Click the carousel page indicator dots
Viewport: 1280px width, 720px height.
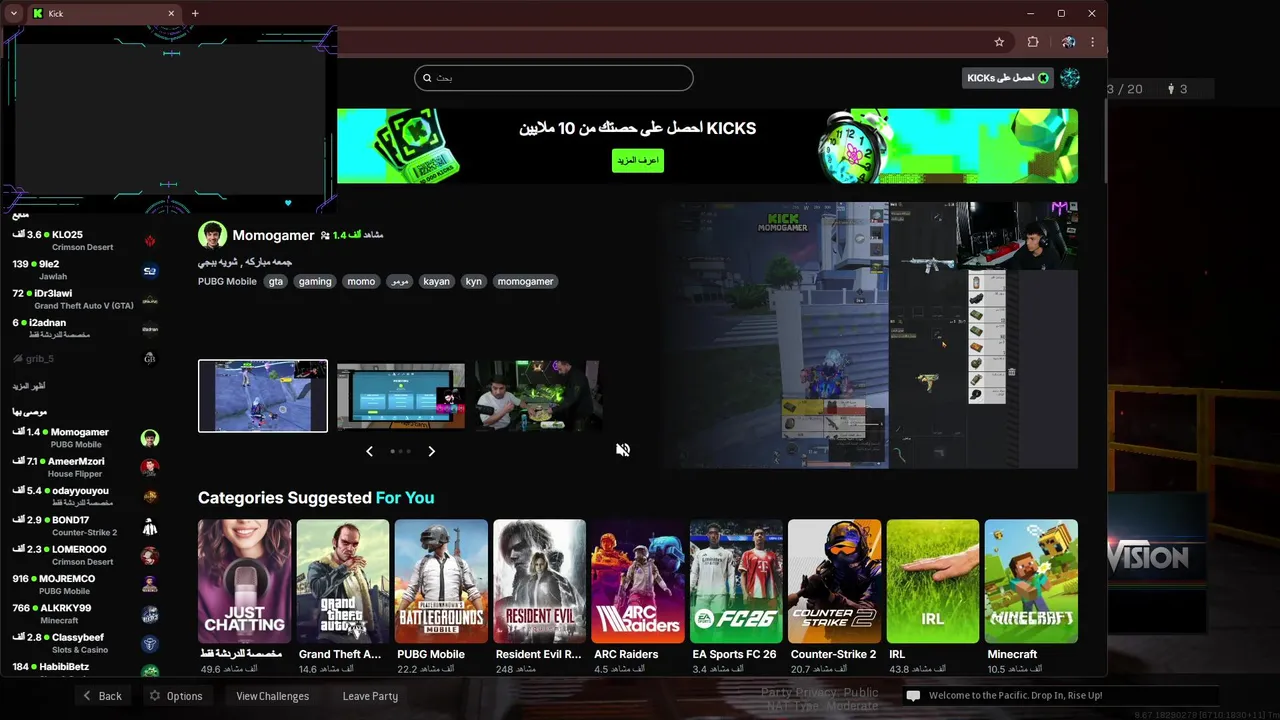(x=400, y=451)
